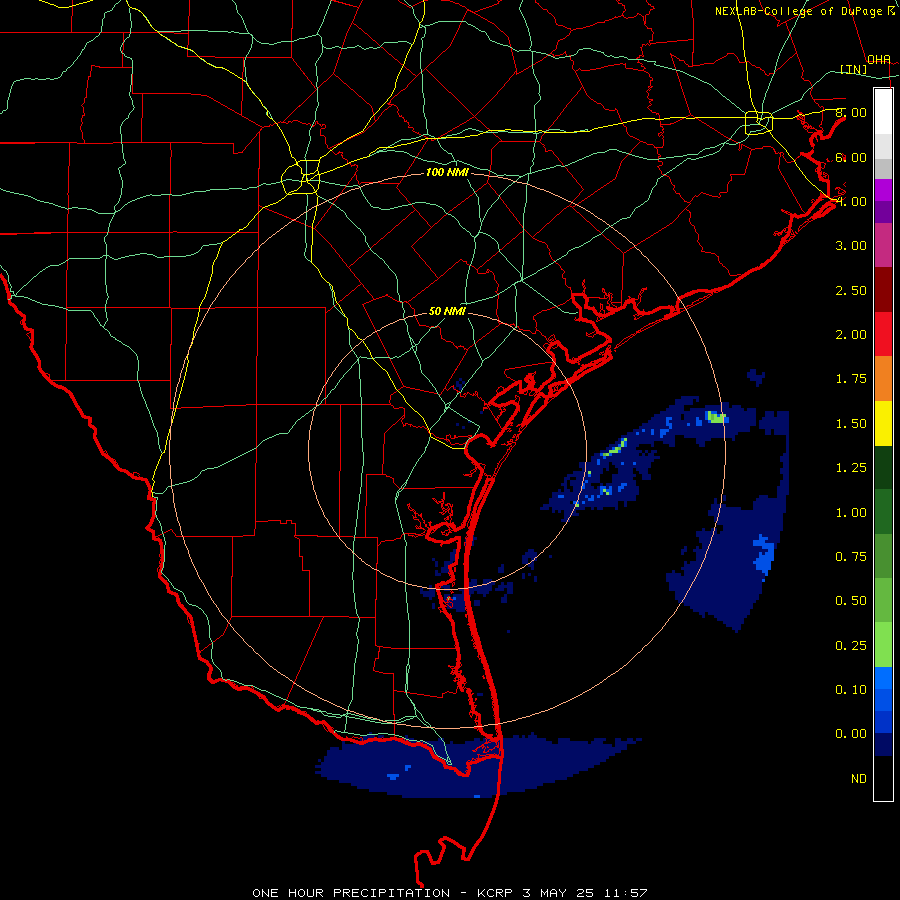This screenshot has height=900, width=900.
Task: Click the 1.75 legend value
Action: click(x=851, y=379)
